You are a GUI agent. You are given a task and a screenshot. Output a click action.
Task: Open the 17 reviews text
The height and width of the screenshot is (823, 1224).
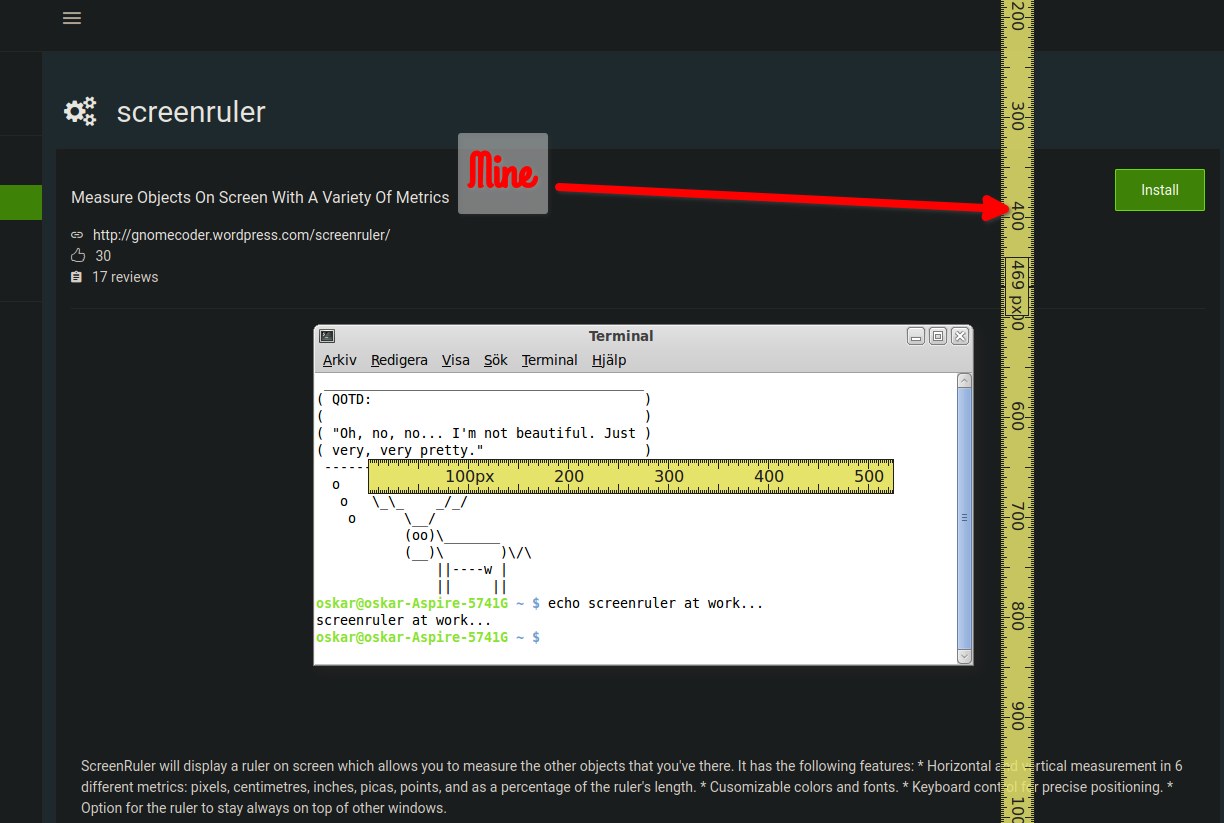125,277
